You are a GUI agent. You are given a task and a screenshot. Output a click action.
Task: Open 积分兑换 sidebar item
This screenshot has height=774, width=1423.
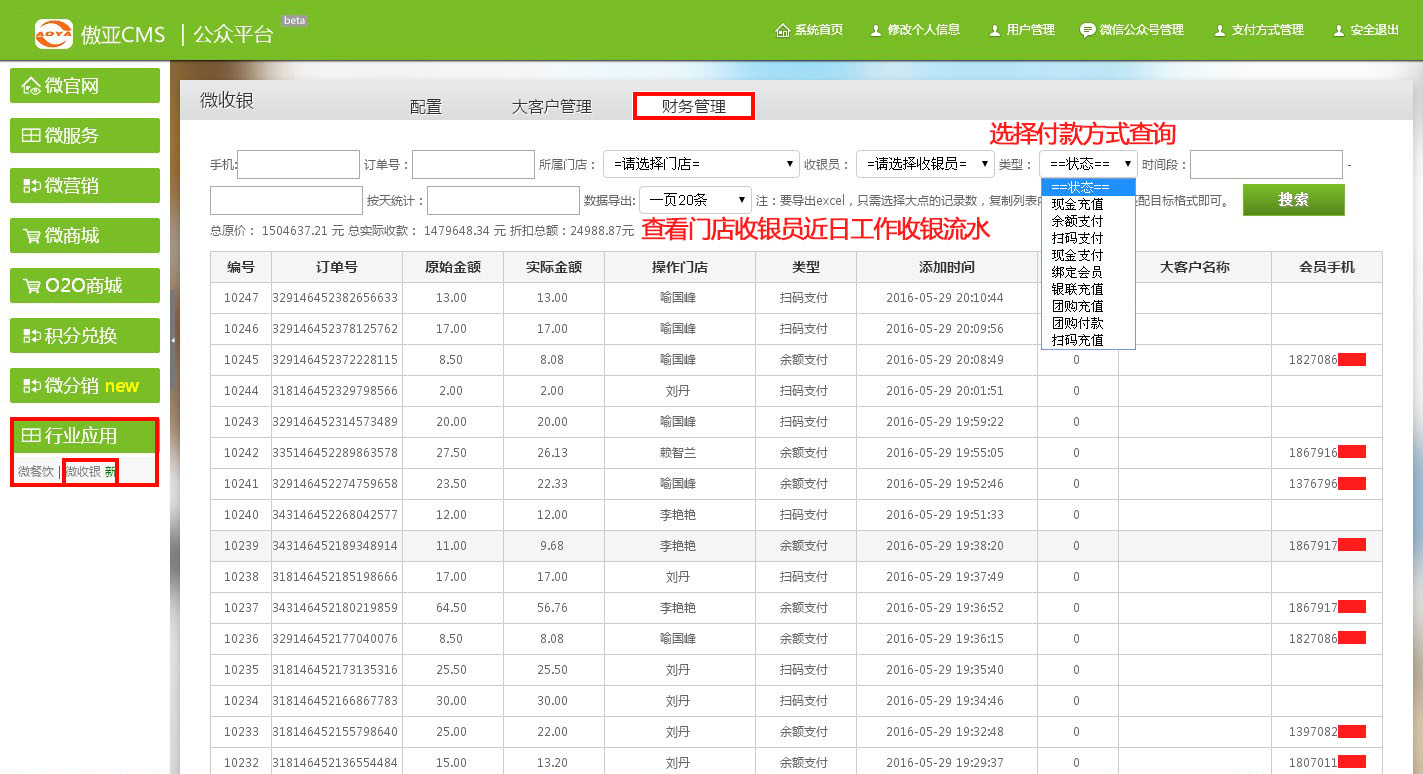click(85, 336)
